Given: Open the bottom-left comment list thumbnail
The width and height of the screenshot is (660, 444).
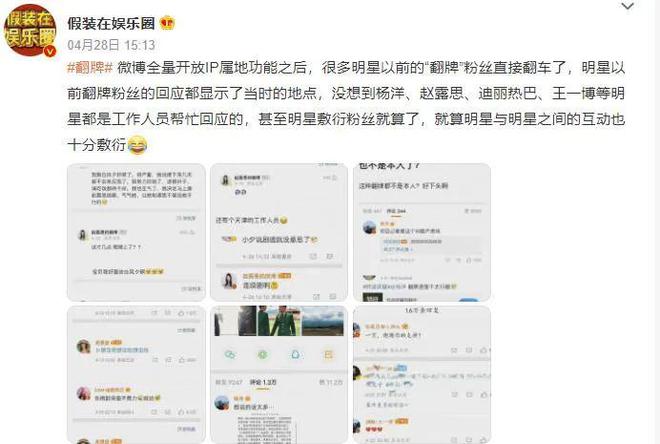Looking at the screenshot, I should pos(136,375).
